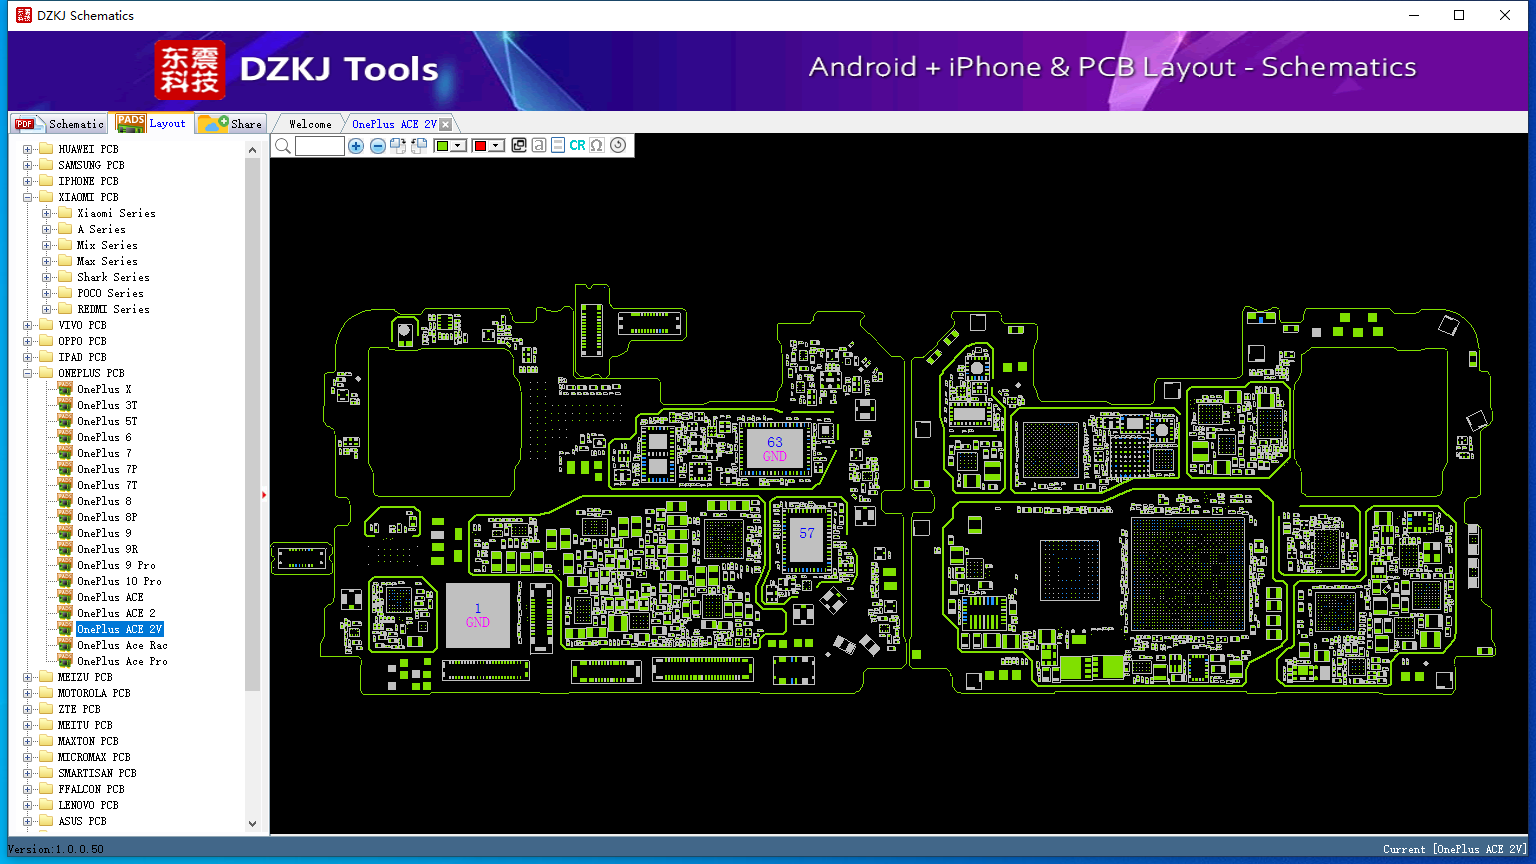
Task: Select the chip pad labeled 63 GND
Action: [775, 449]
